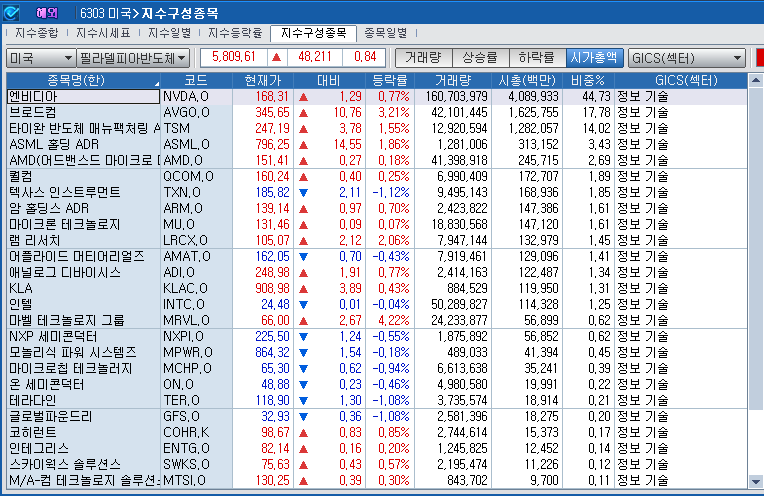The image size is (764, 496).
Task: Select the 코히런트 row
Action: coord(377,432)
